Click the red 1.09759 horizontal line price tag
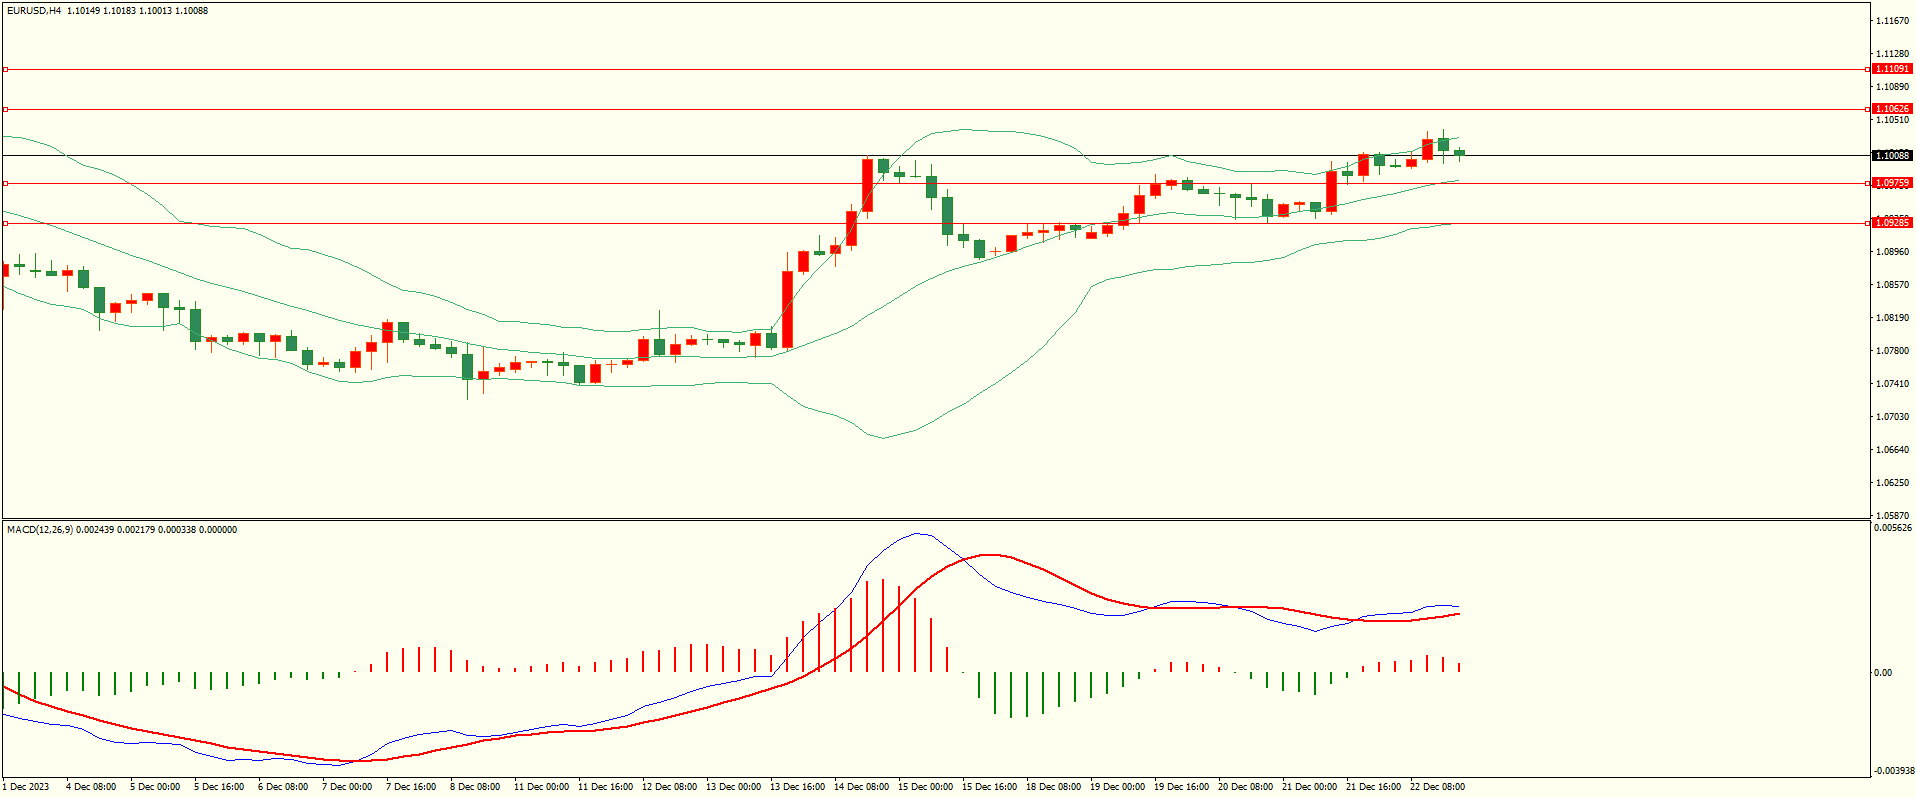 1892,183
